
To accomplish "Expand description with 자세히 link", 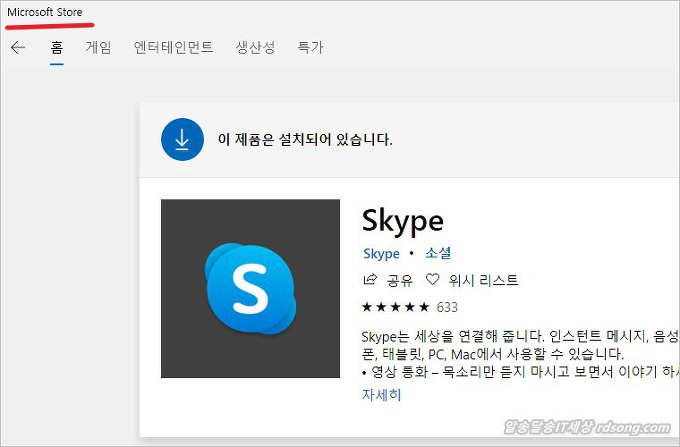I will pyautogui.click(x=382, y=395).
